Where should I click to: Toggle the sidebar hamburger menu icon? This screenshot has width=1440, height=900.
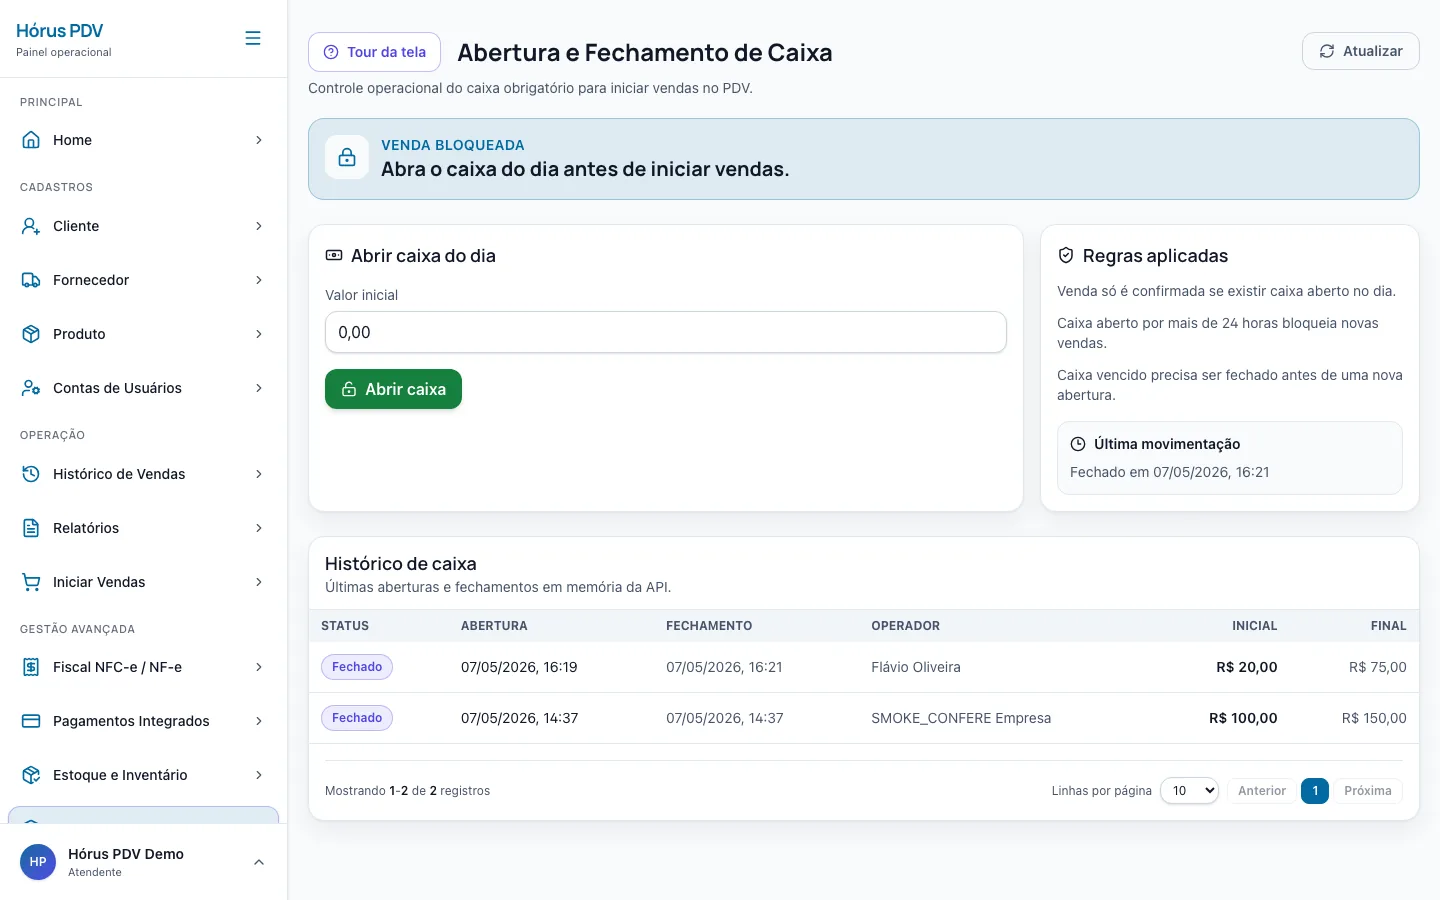point(253,38)
